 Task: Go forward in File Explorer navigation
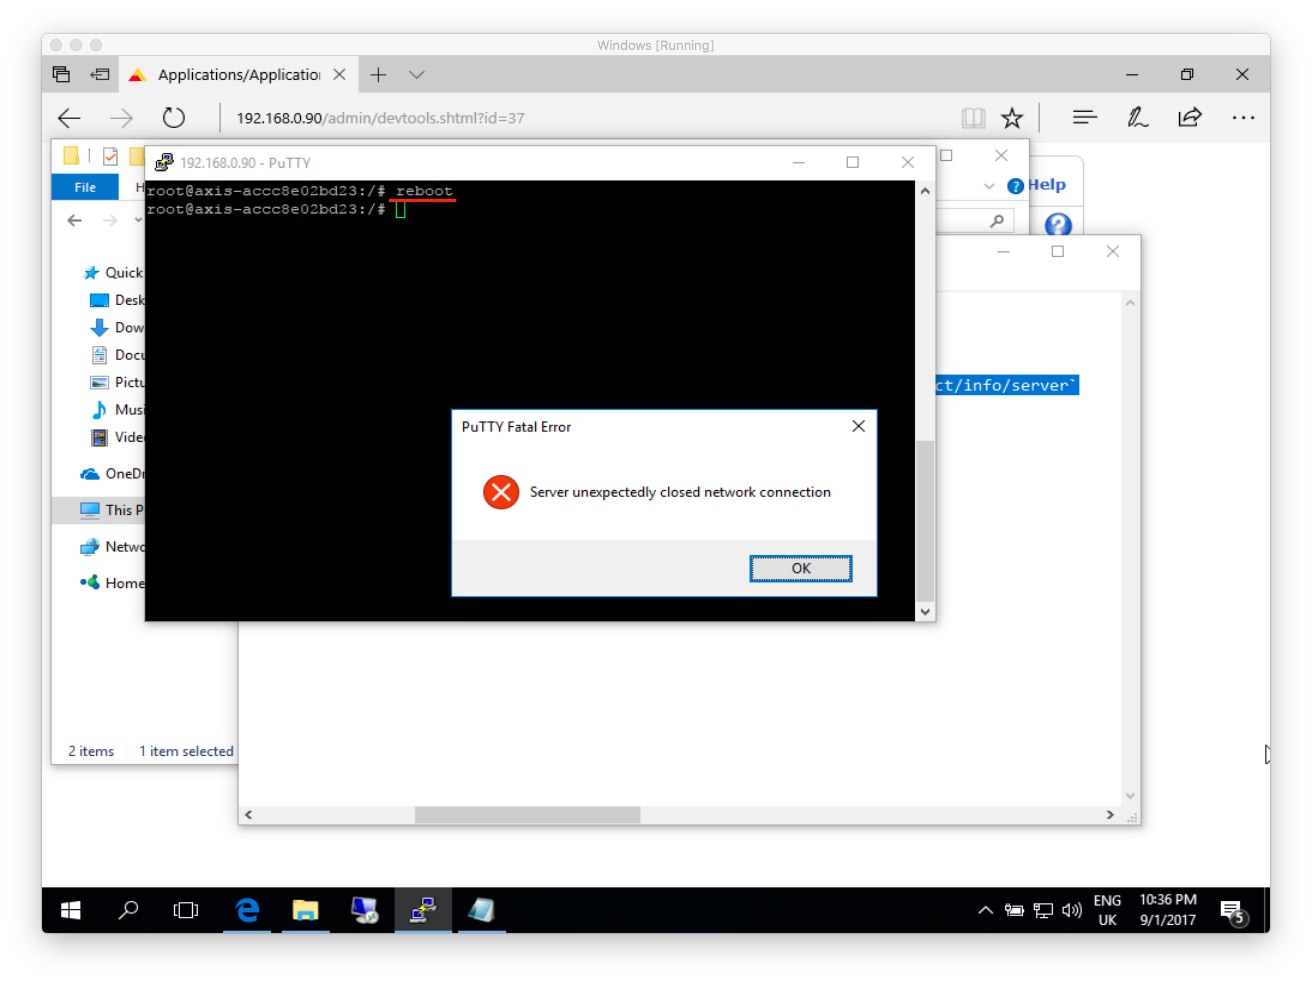point(110,220)
